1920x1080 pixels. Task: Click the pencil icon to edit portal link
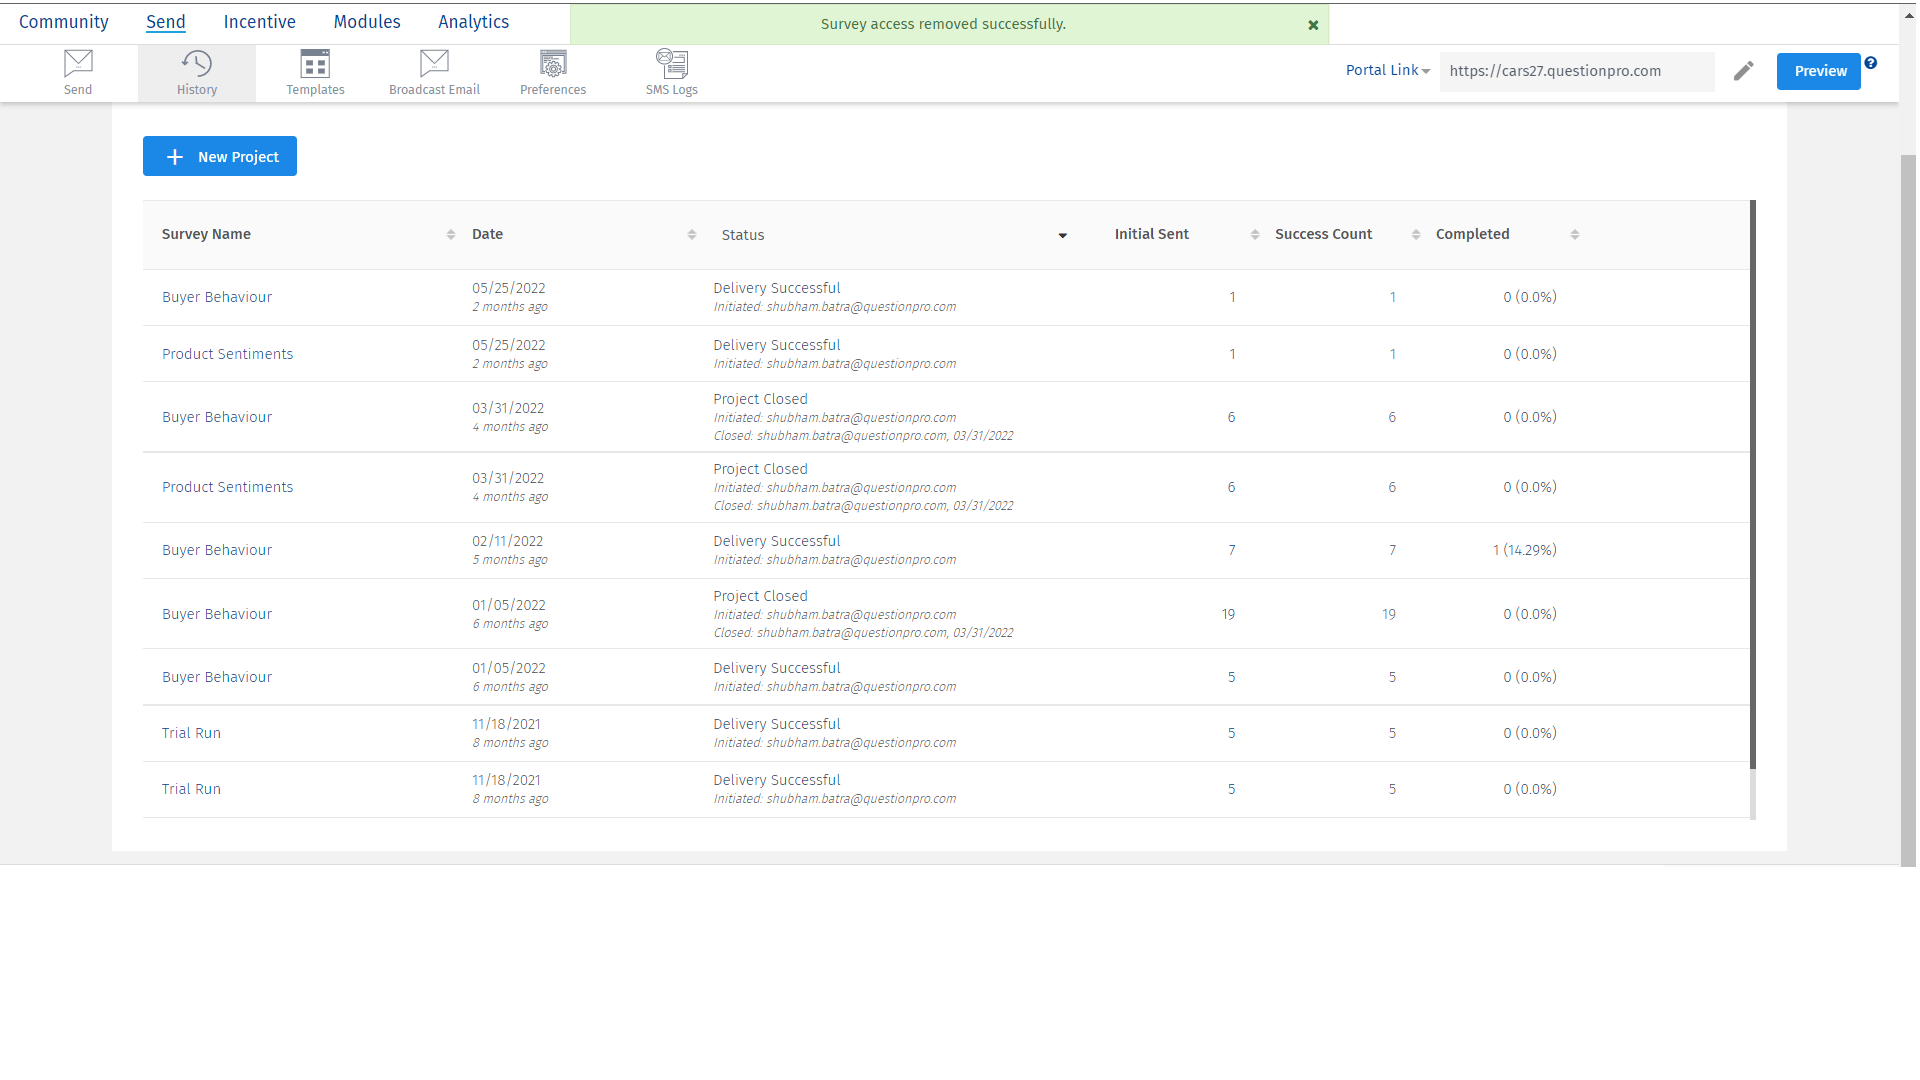(1744, 71)
